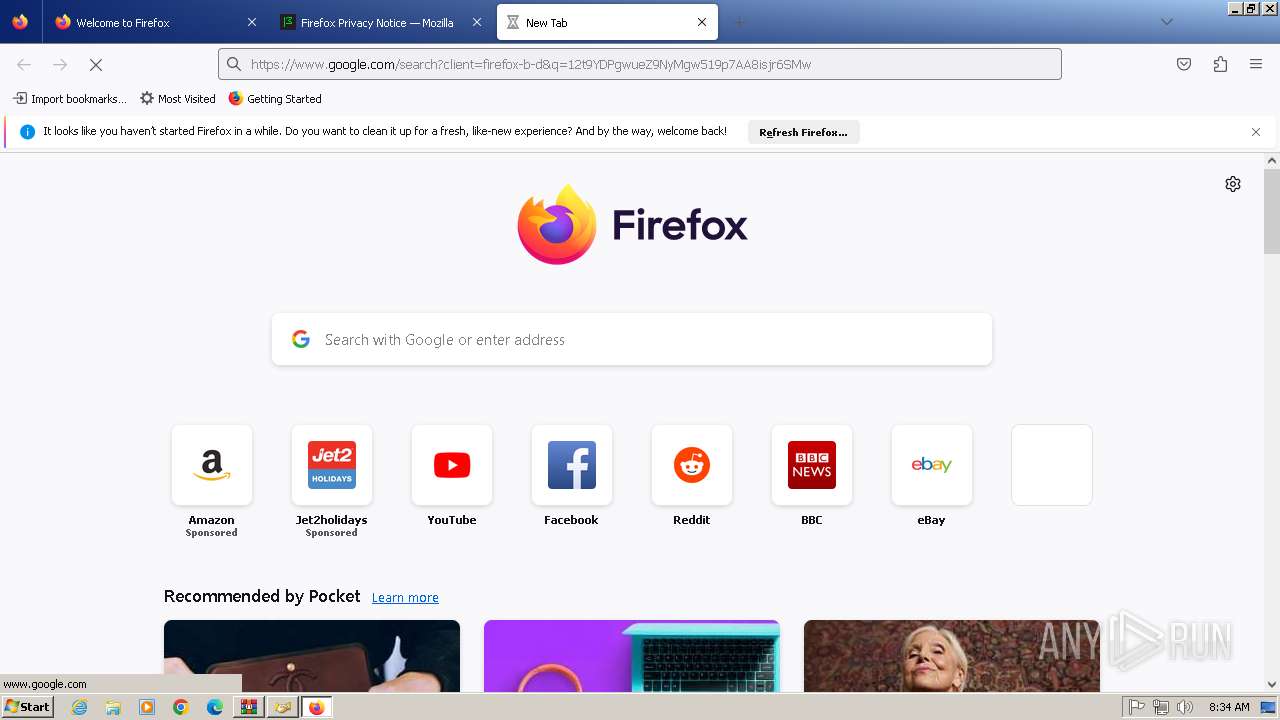The image size is (1280, 720).
Task: Focus the URL address bar
Action: coord(640,64)
